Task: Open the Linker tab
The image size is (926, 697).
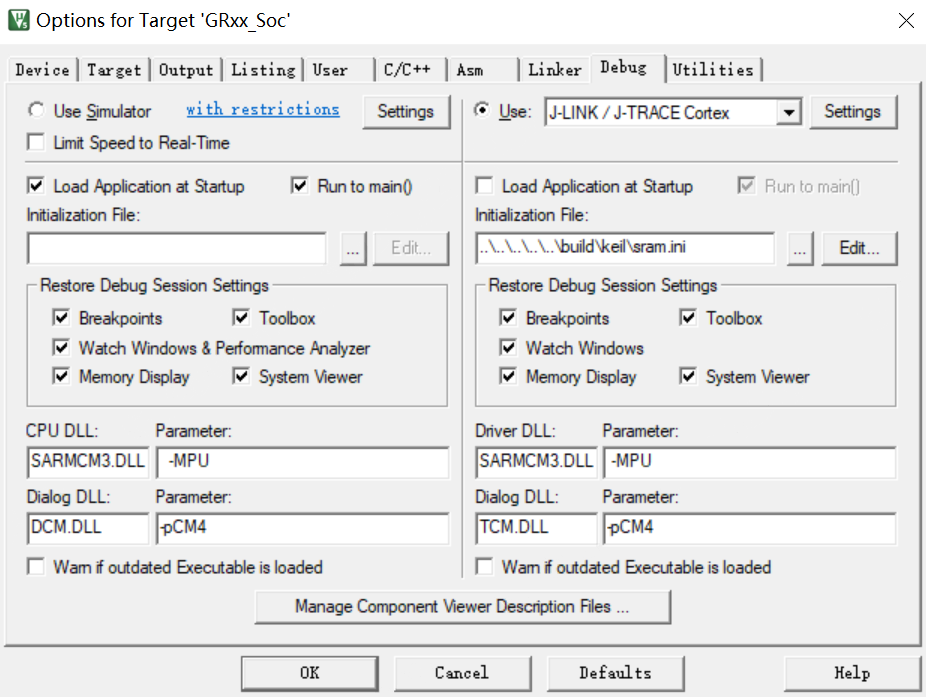Action: point(555,70)
